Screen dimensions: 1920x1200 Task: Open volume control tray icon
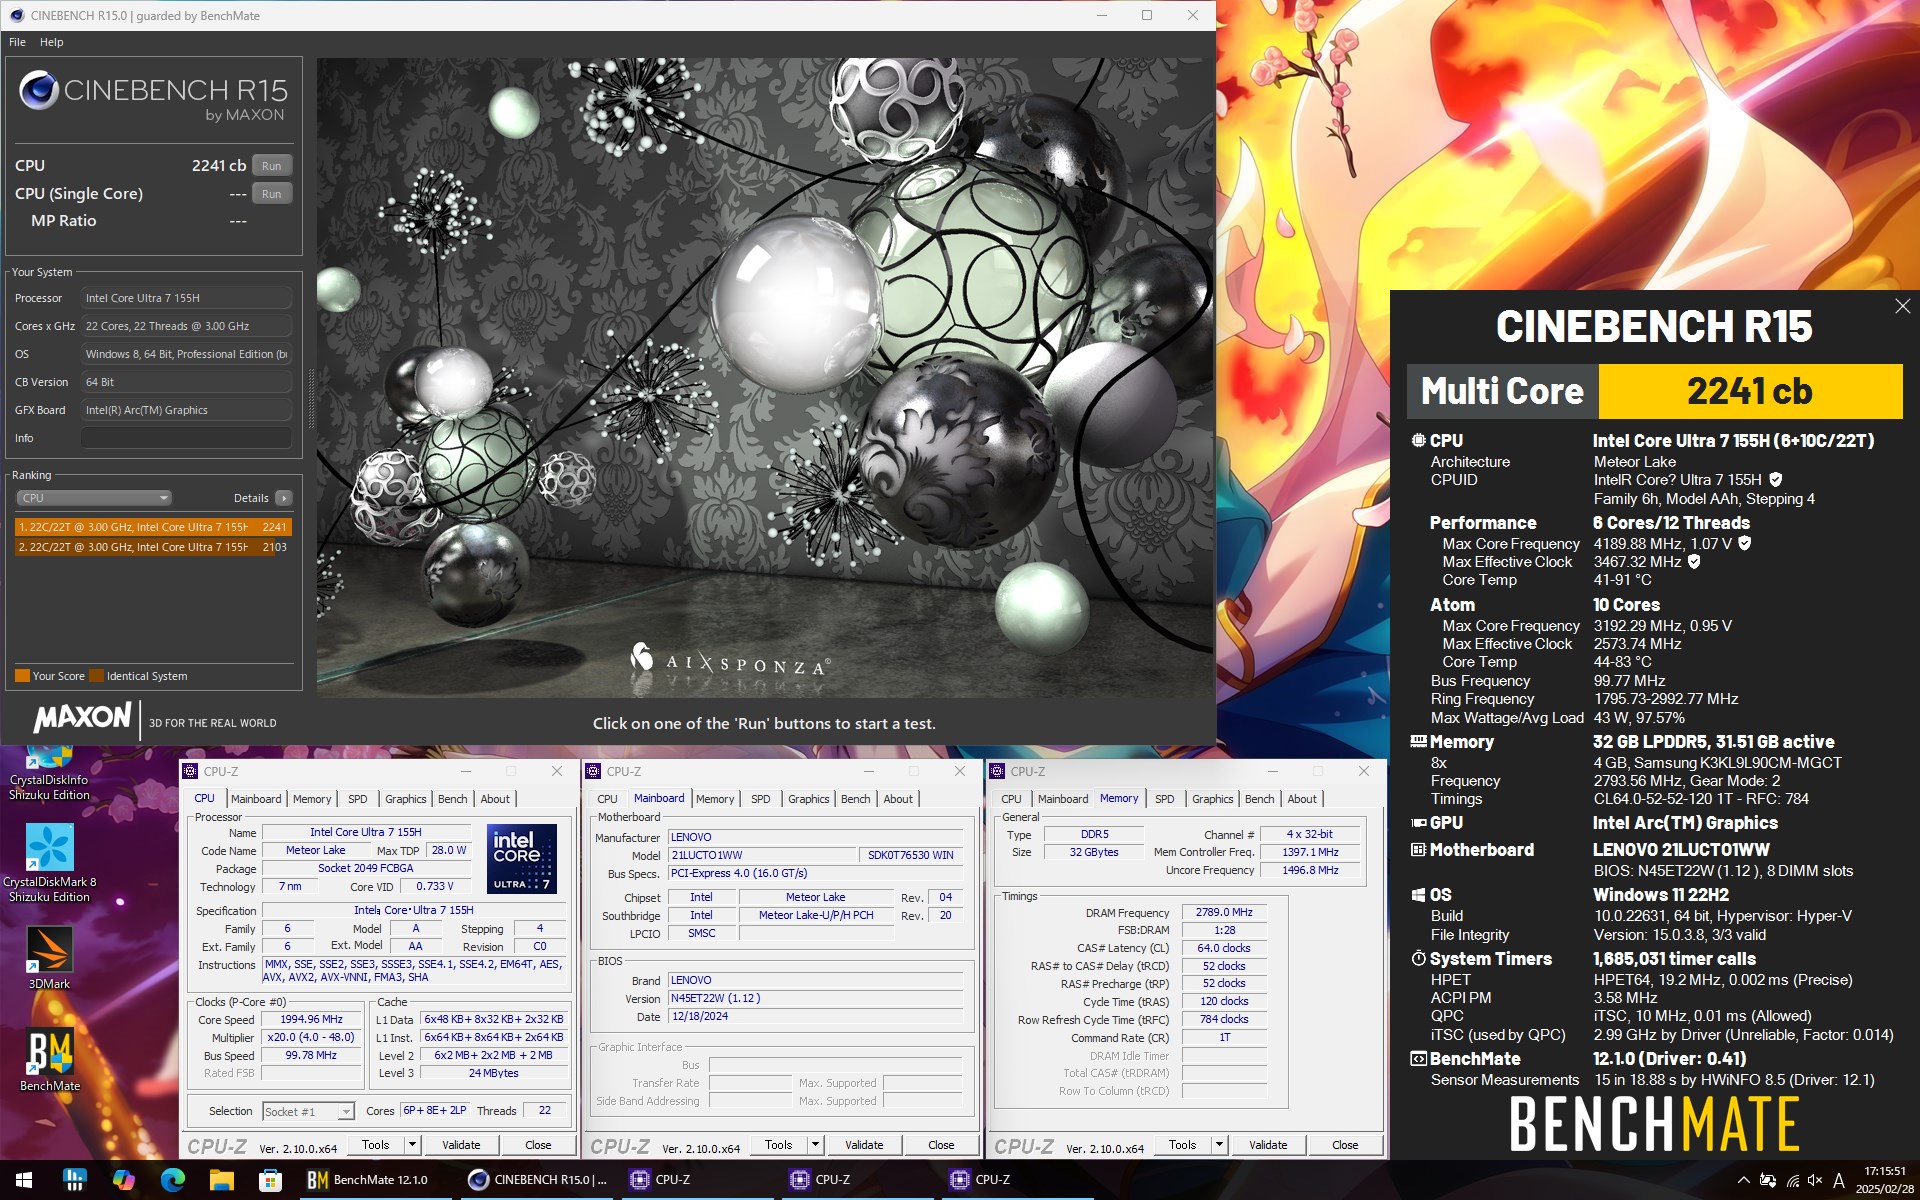1815,1181
